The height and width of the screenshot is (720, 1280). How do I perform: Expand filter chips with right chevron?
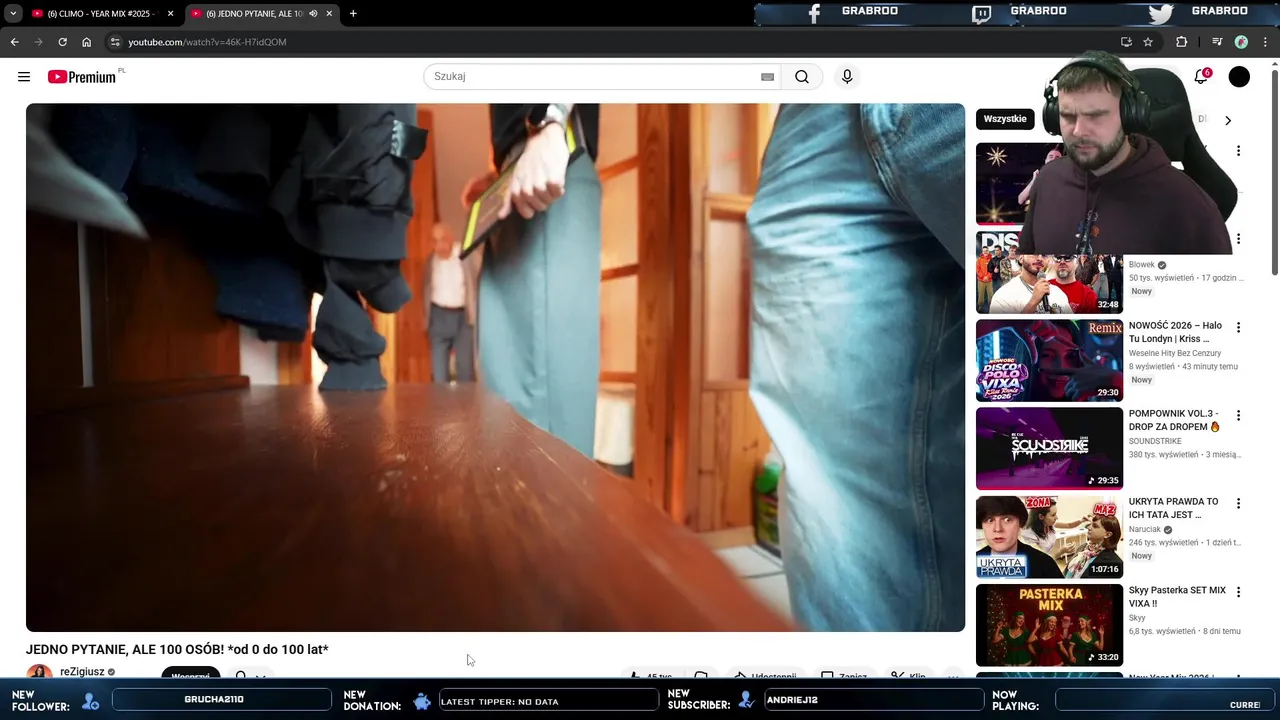click(x=1228, y=120)
